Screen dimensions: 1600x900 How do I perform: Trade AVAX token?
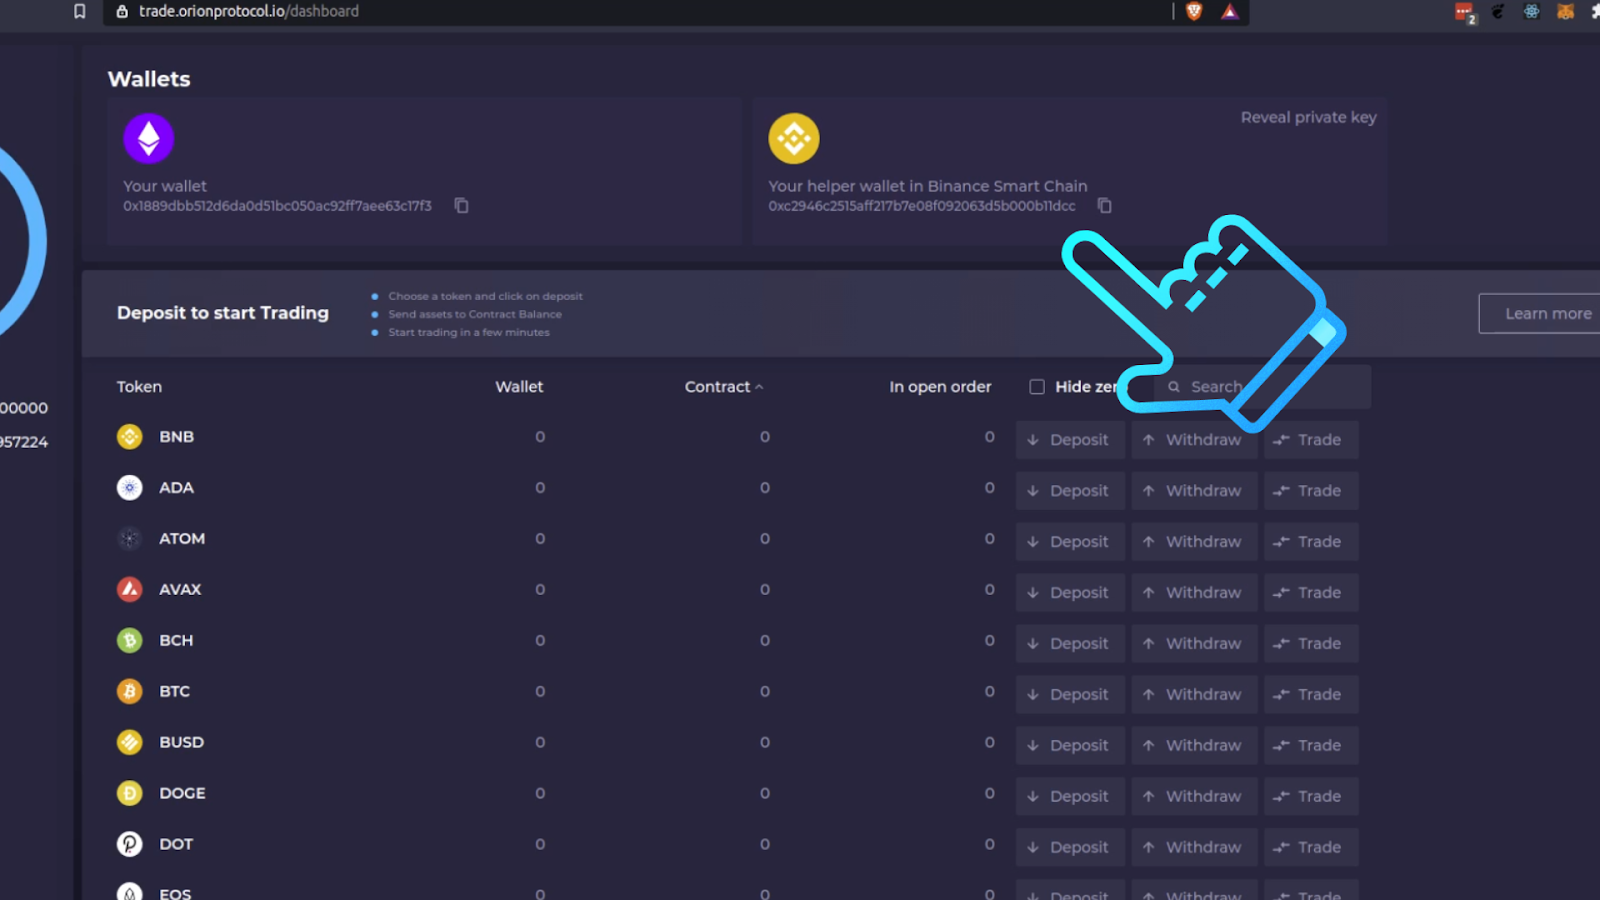pyautogui.click(x=1311, y=593)
